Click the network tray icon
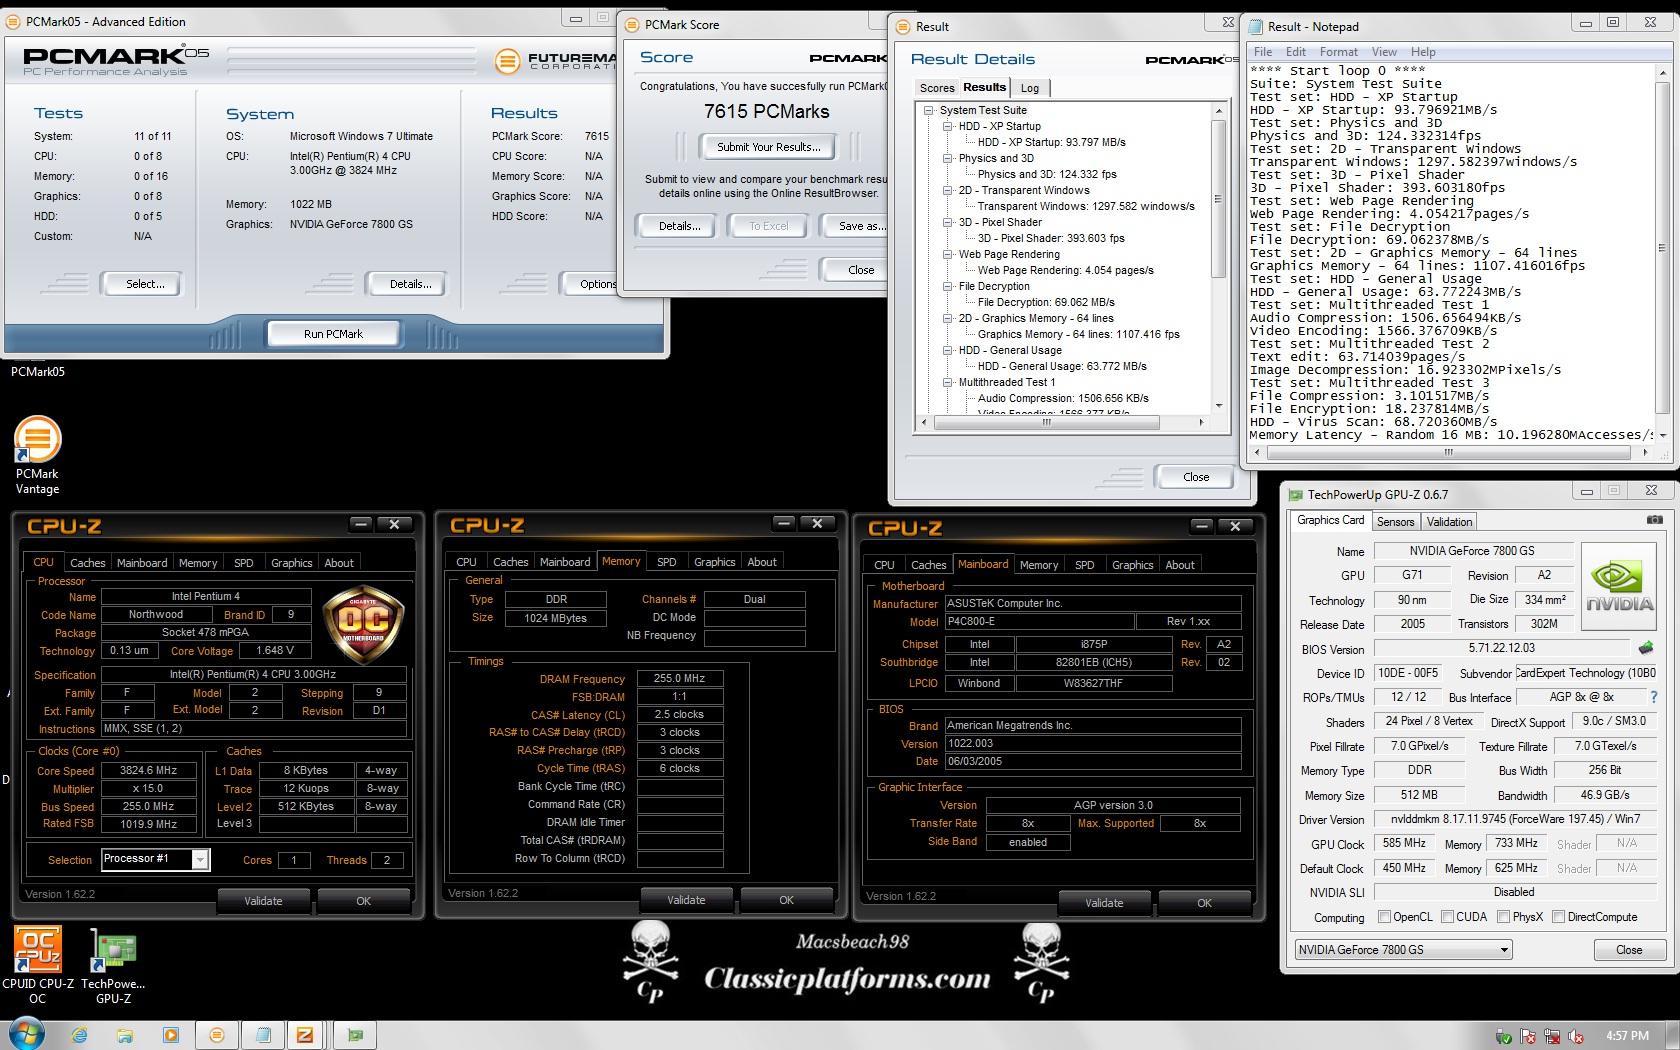Screen dimensions: 1680x1050 (1552, 1036)
